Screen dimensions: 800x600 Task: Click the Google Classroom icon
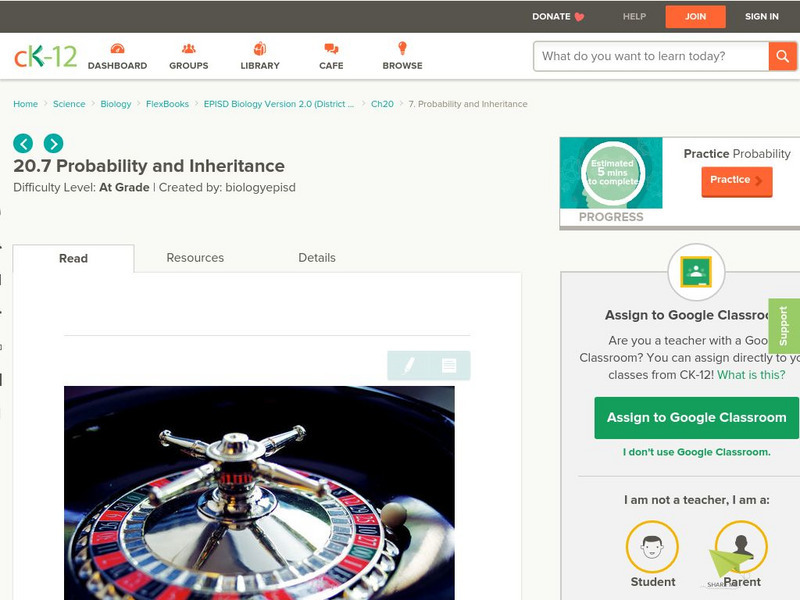pyautogui.click(x=696, y=272)
